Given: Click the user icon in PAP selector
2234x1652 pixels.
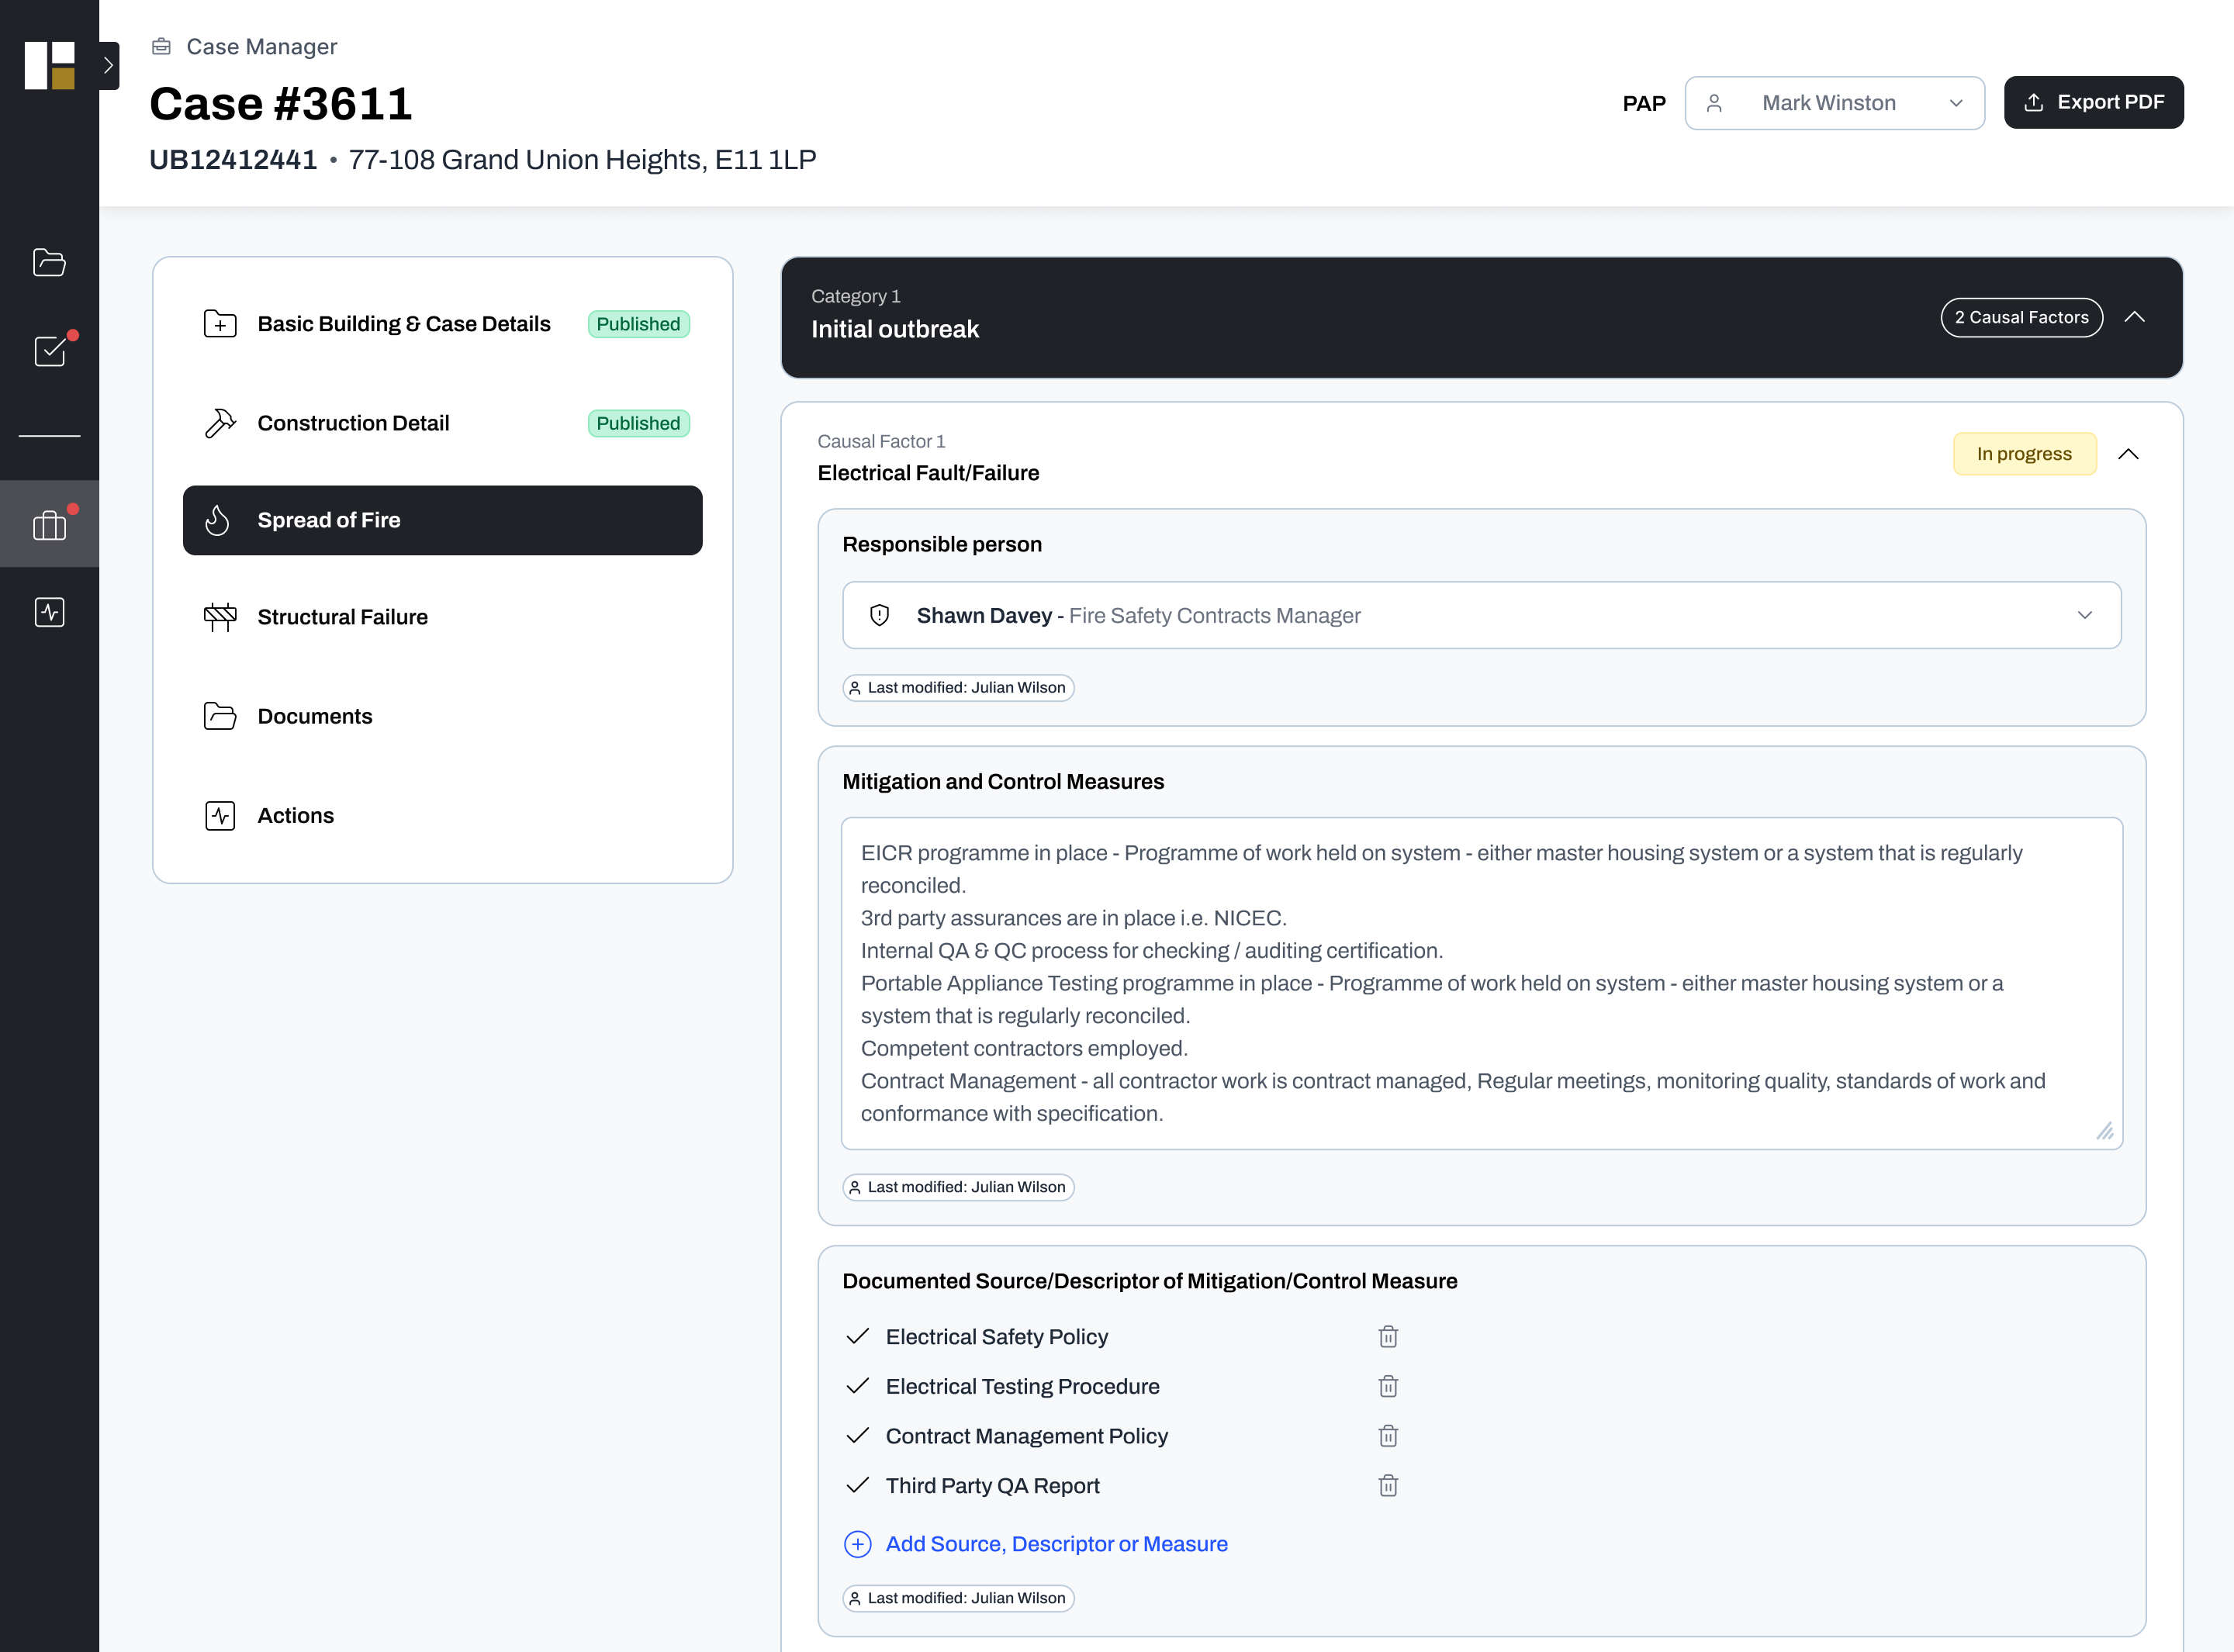Looking at the screenshot, I should (1714, 103).
